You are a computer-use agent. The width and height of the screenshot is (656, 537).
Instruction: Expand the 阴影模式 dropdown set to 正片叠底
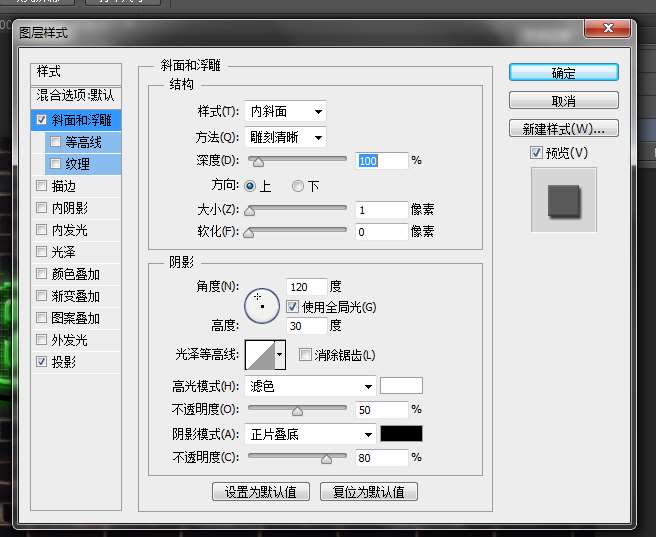point(311,434)
